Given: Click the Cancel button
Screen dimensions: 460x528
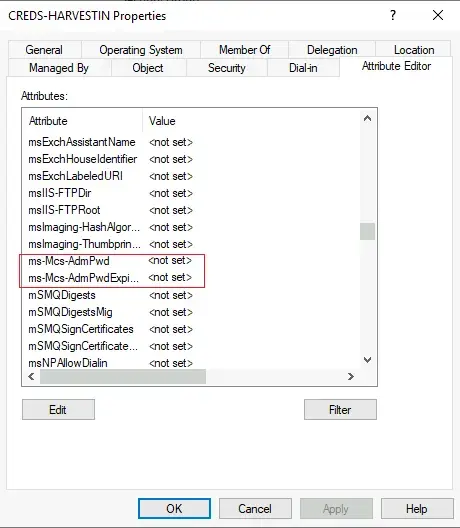Looking at the screenshot, I should 255,508.
